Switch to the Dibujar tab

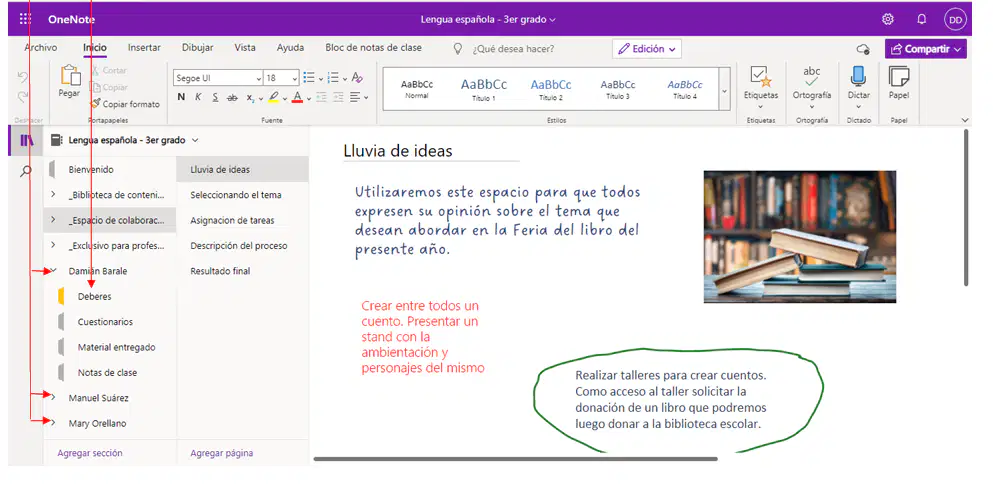[x=198, y=47]
